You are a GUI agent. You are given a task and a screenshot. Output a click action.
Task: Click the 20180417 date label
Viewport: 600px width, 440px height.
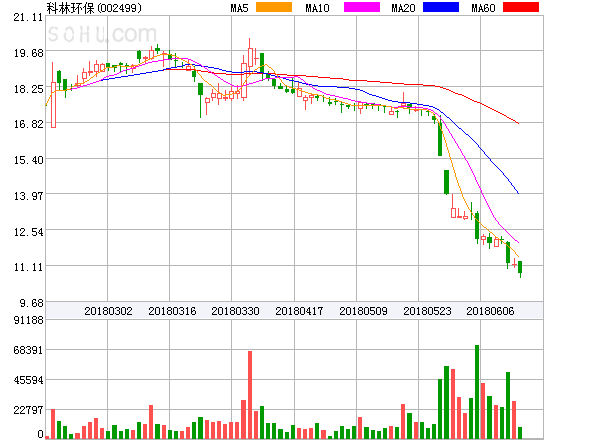pos(299,311)
